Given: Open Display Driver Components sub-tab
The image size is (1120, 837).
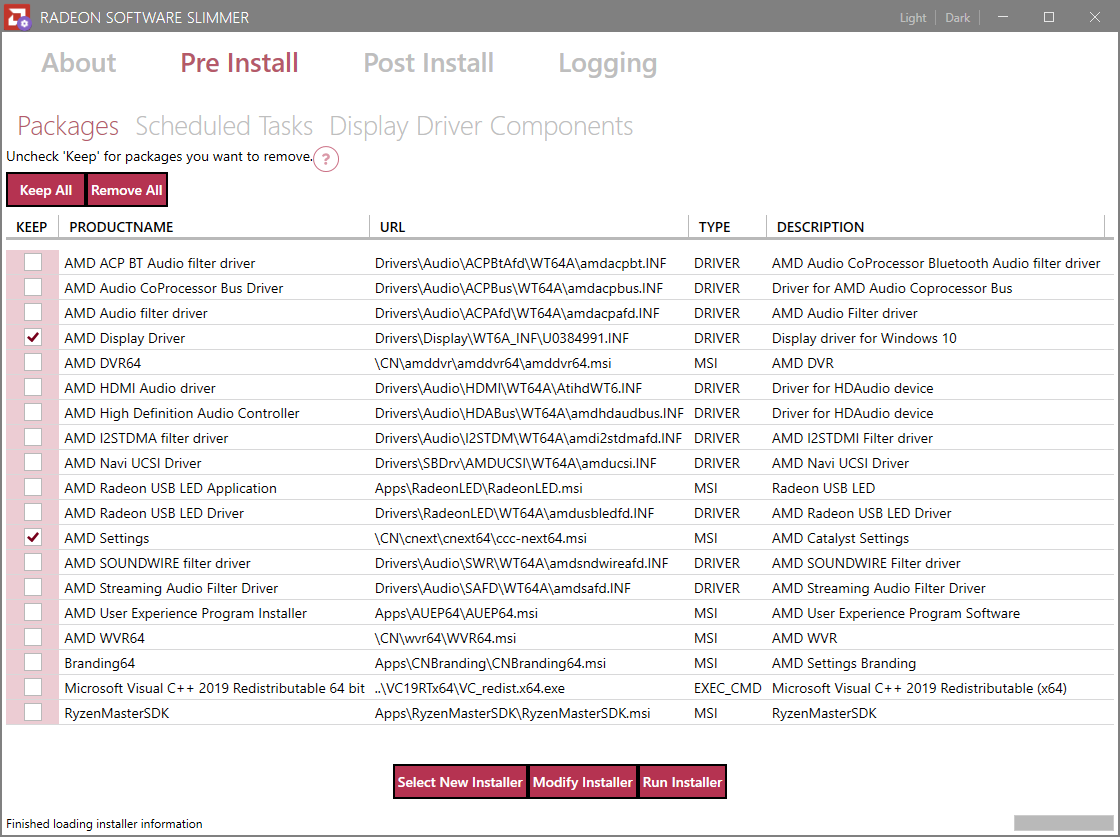Looking at the screenshot, I should (x=481, y=126).
